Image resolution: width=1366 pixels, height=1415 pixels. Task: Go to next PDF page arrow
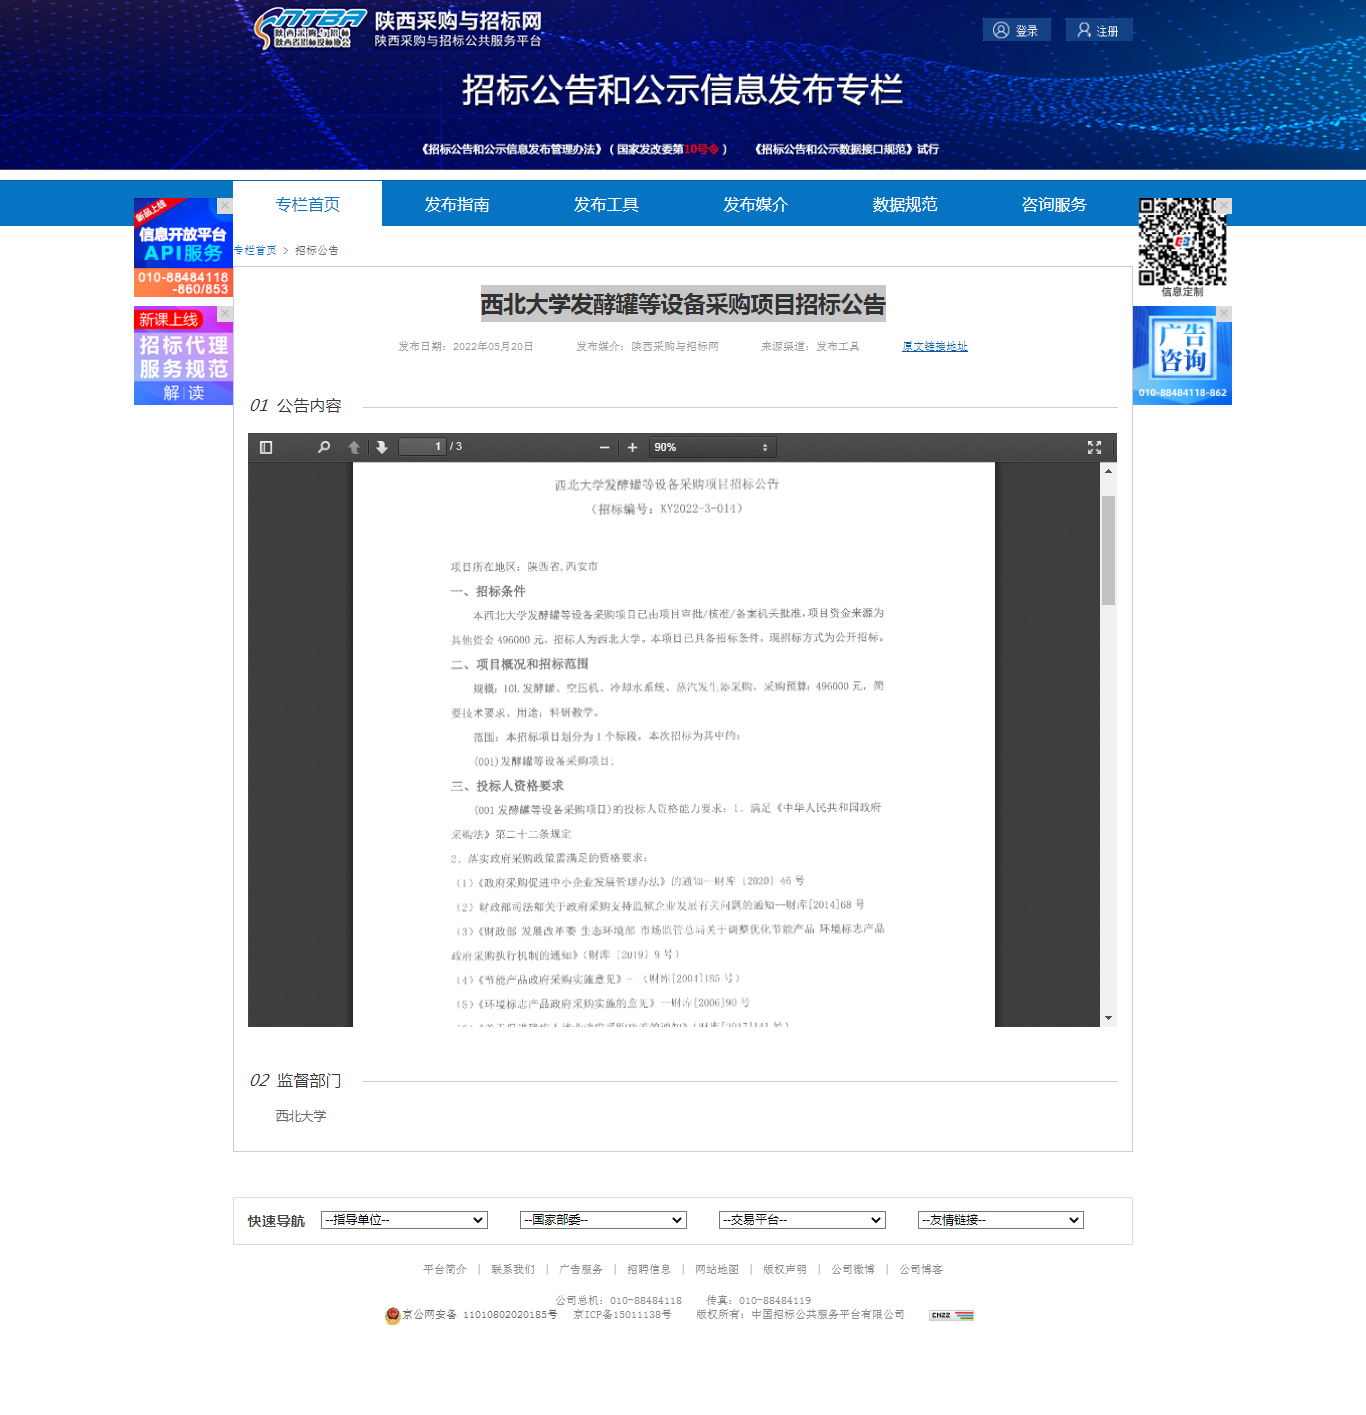(382, 447)
